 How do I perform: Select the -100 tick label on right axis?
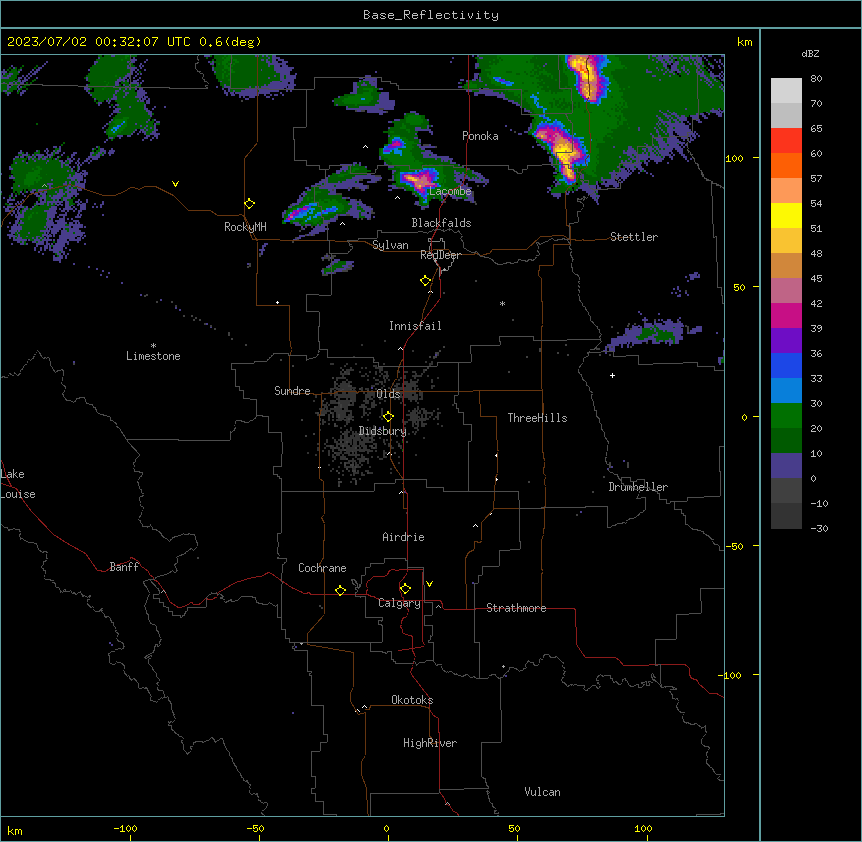pyautogui.click(x=731, y=675)
